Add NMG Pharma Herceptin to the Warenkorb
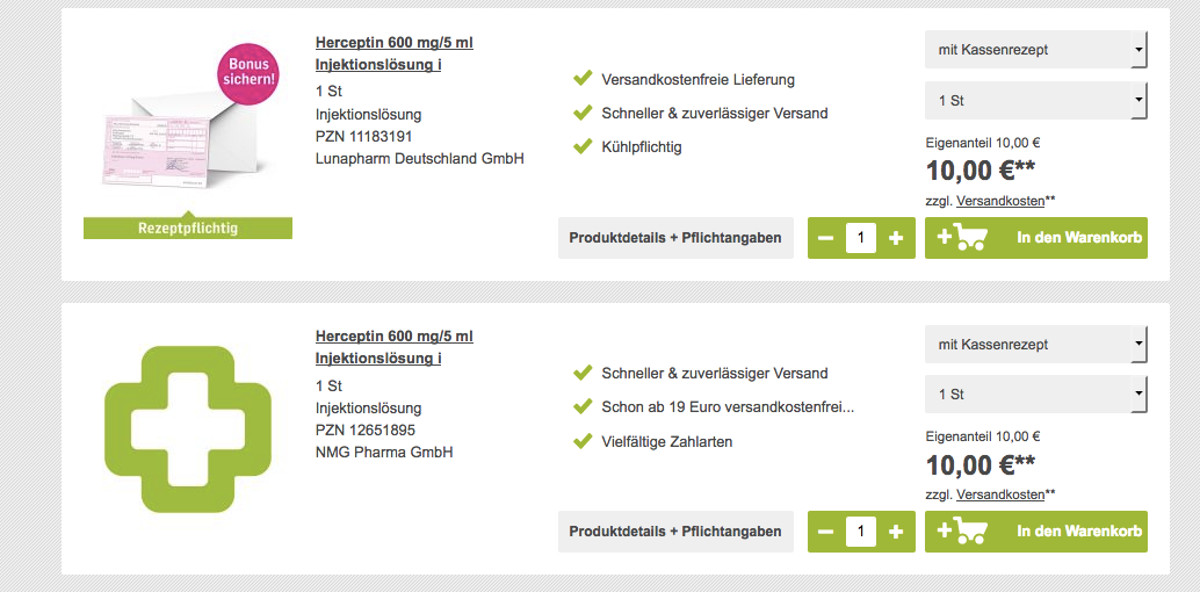 pyautogui.click(x=1036, y=532)
